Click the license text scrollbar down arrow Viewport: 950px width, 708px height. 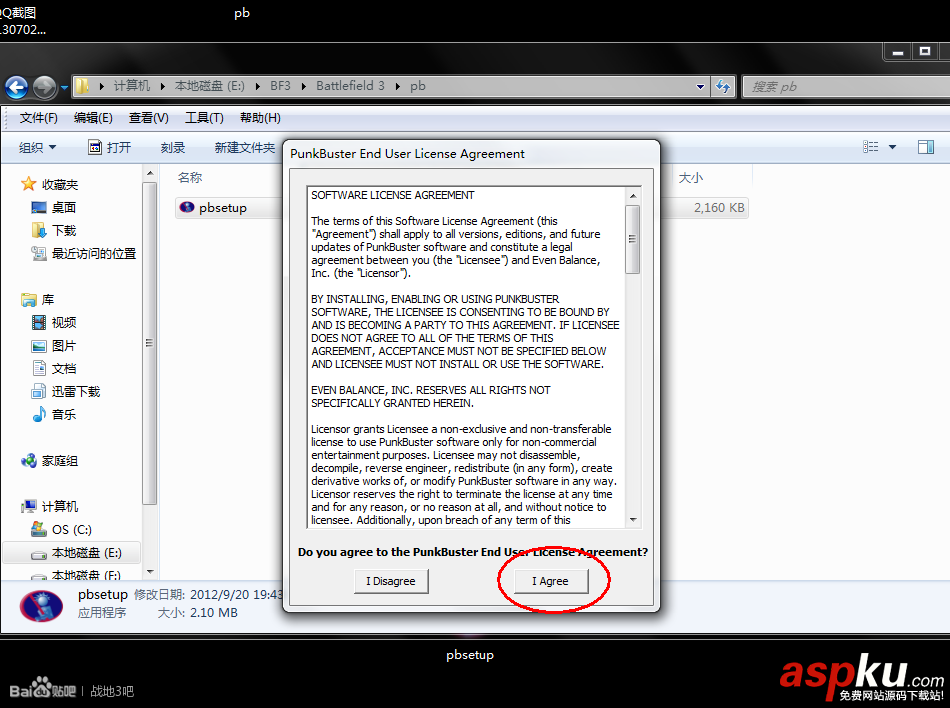tap(633, 520)
